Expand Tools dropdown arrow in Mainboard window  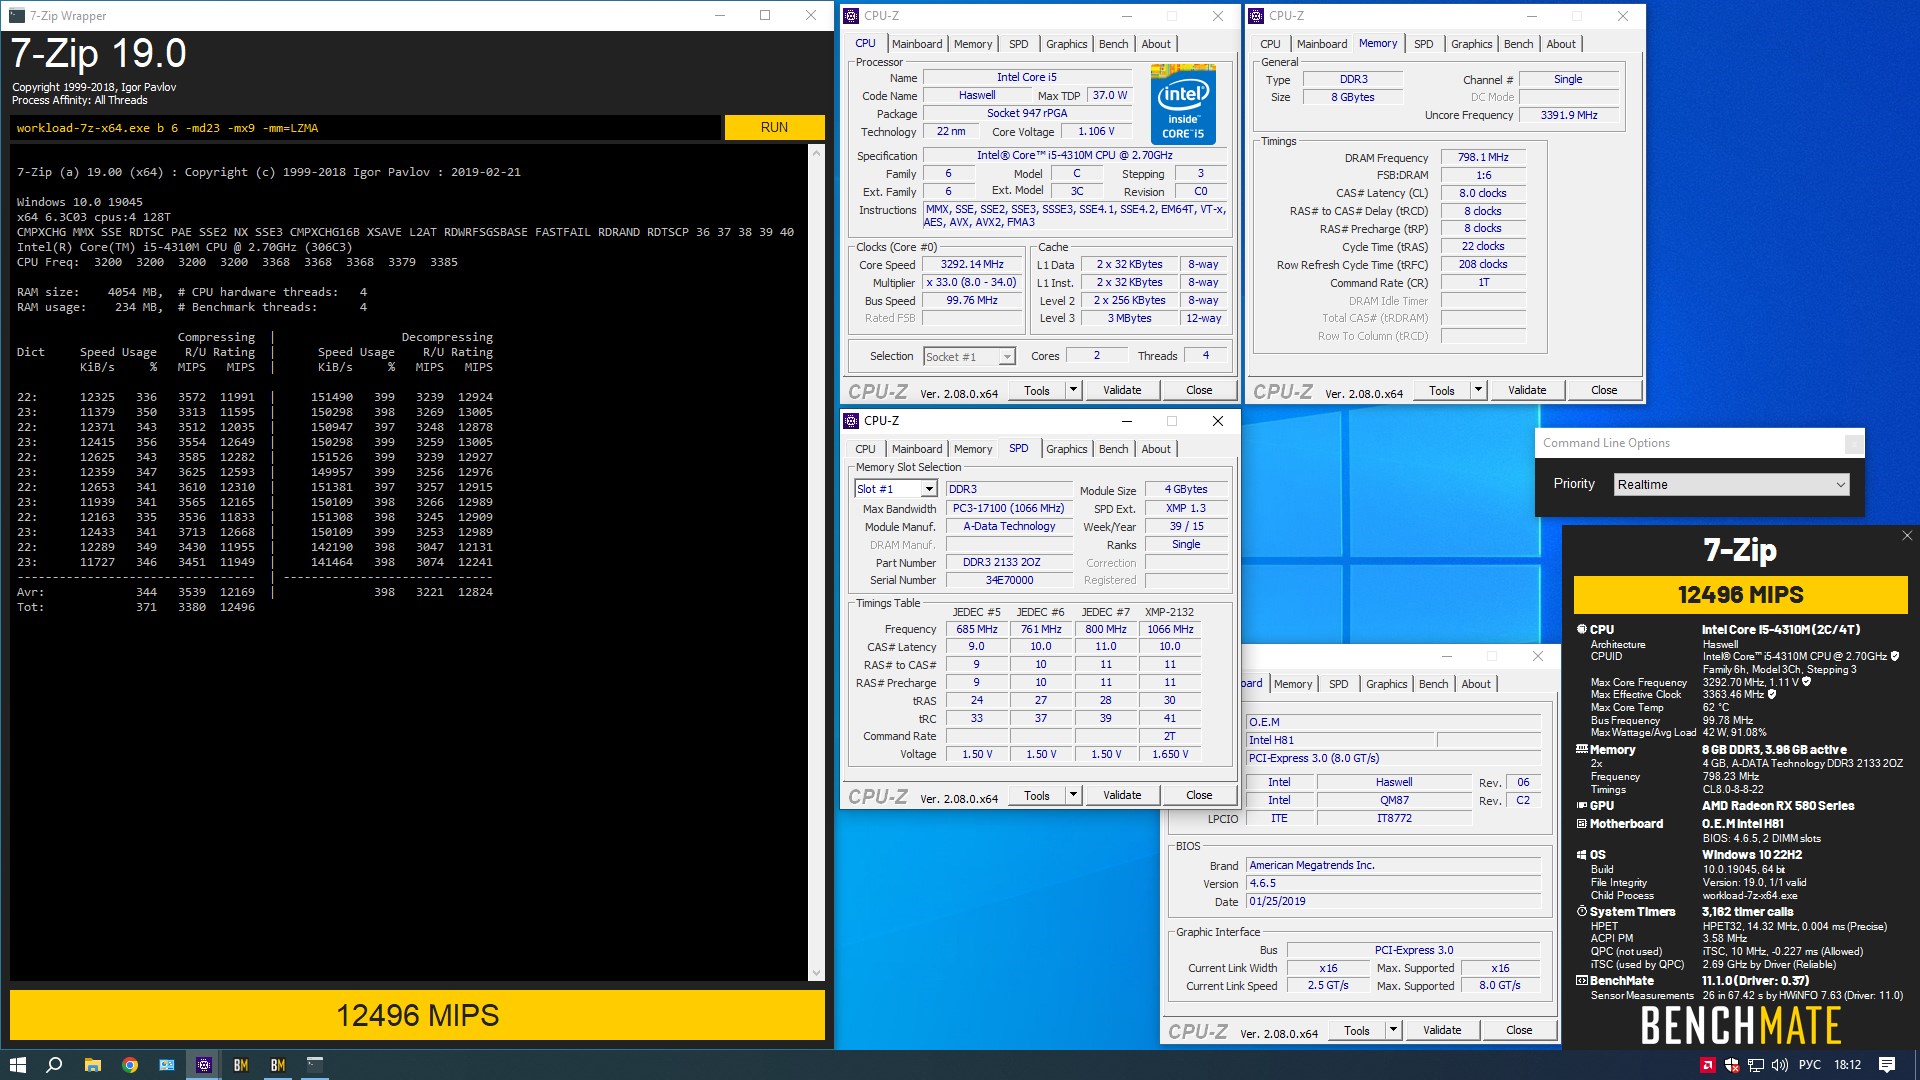coord(1393,1030)
